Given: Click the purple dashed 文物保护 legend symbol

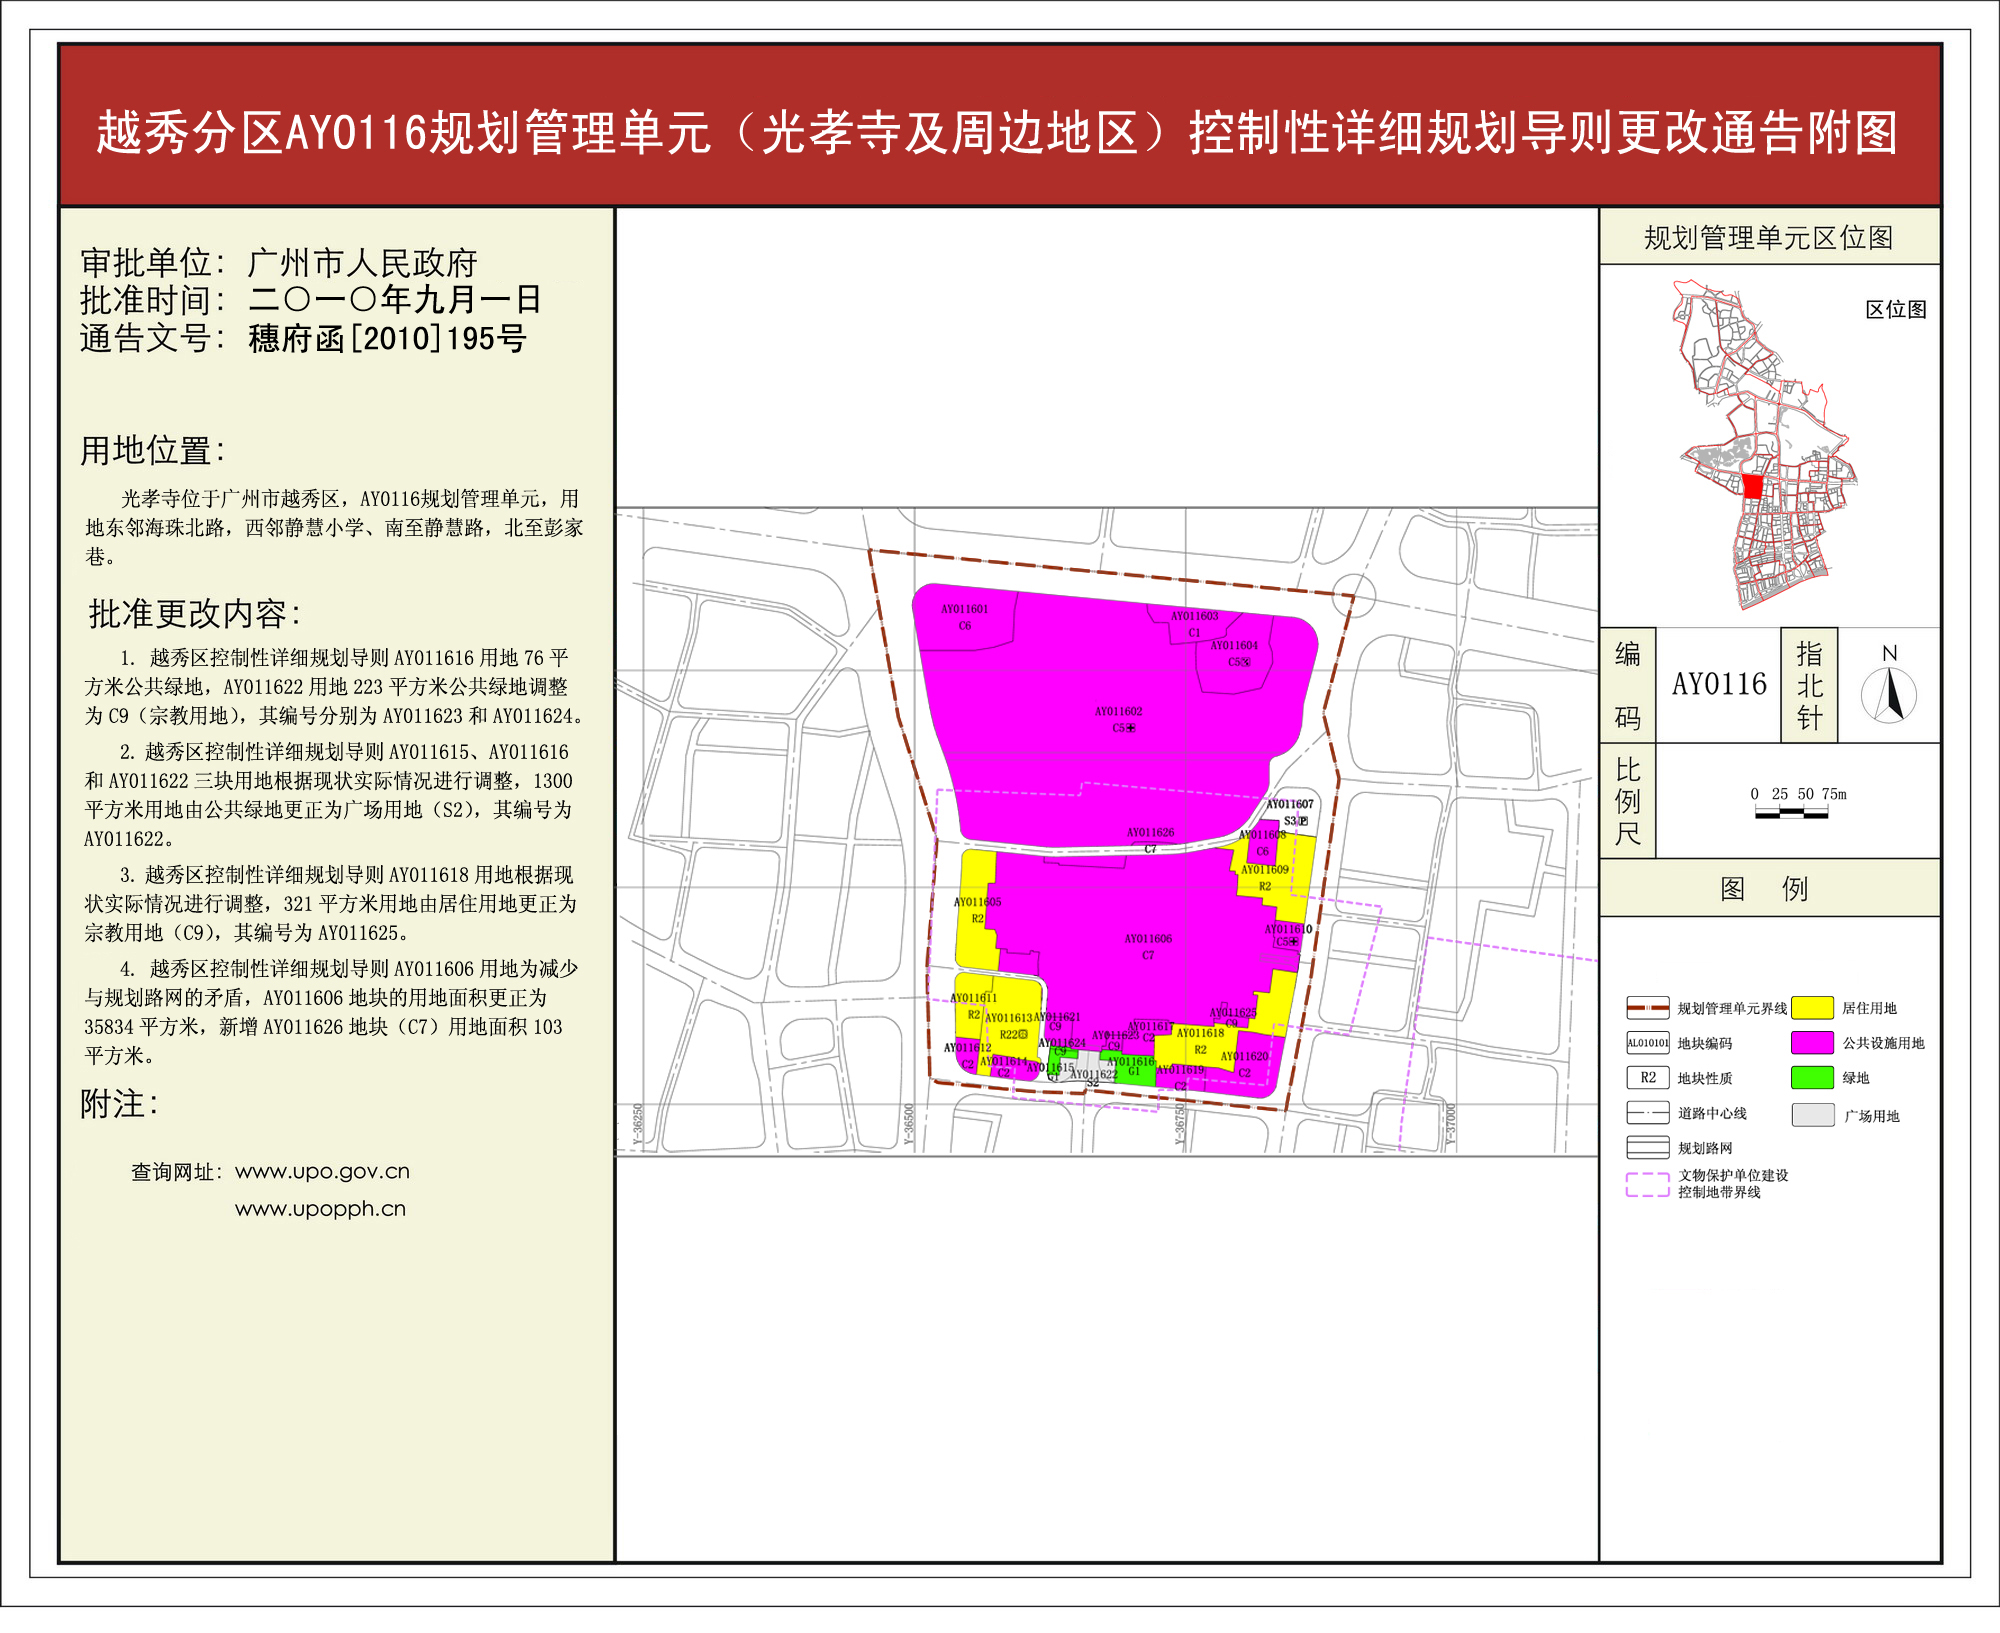Looking at the screenshot, I should (x=1647, y=1184).
